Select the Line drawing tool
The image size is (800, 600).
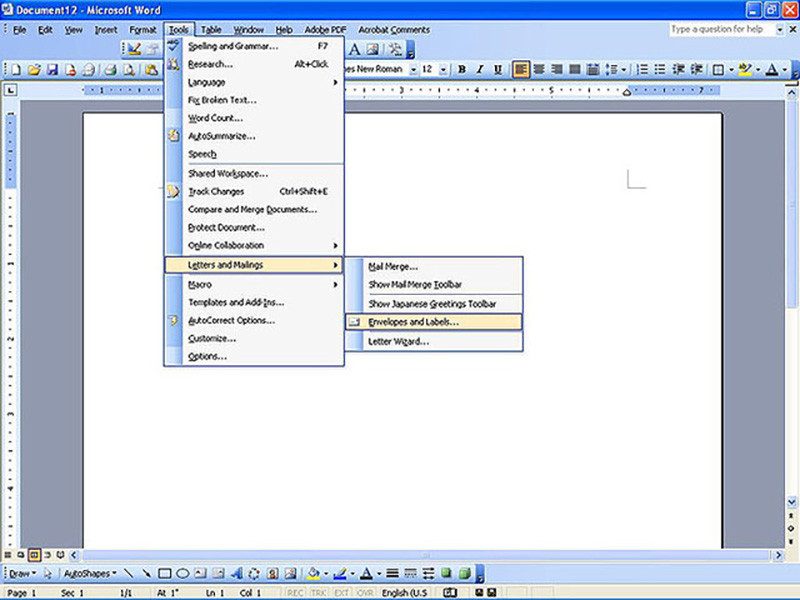(129, 573)
